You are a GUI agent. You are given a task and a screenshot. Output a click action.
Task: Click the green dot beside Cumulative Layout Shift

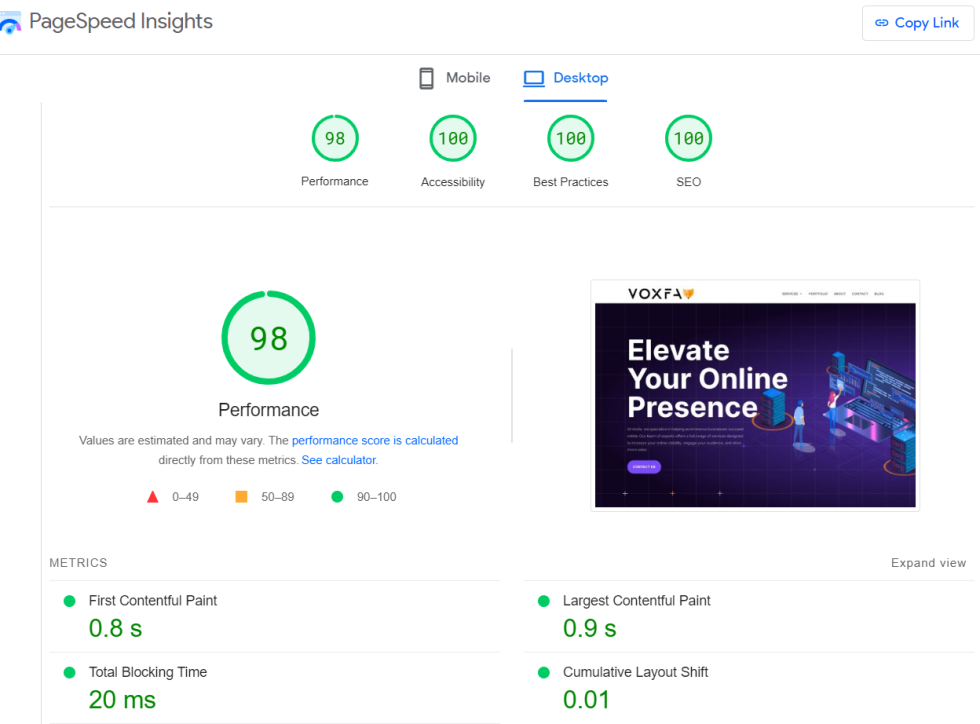click(542, 672)
